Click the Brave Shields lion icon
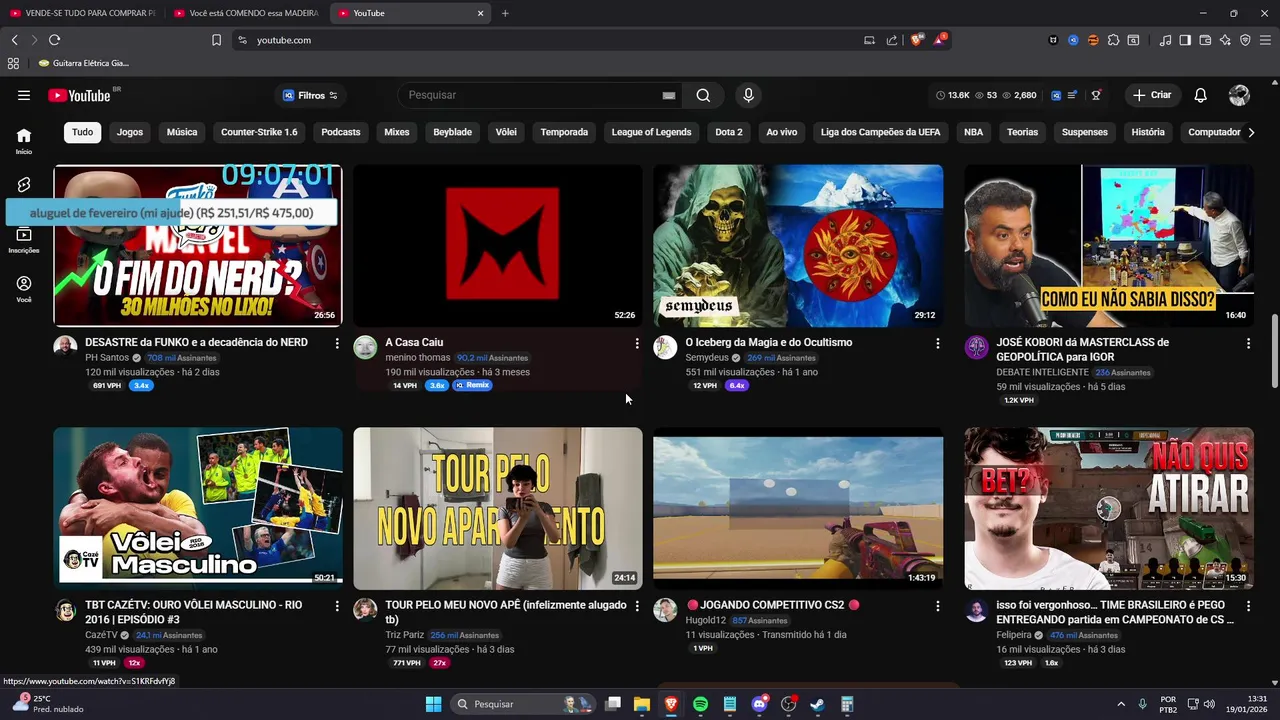The width and height of the screenshot is (1280, 720). (917, 40)
